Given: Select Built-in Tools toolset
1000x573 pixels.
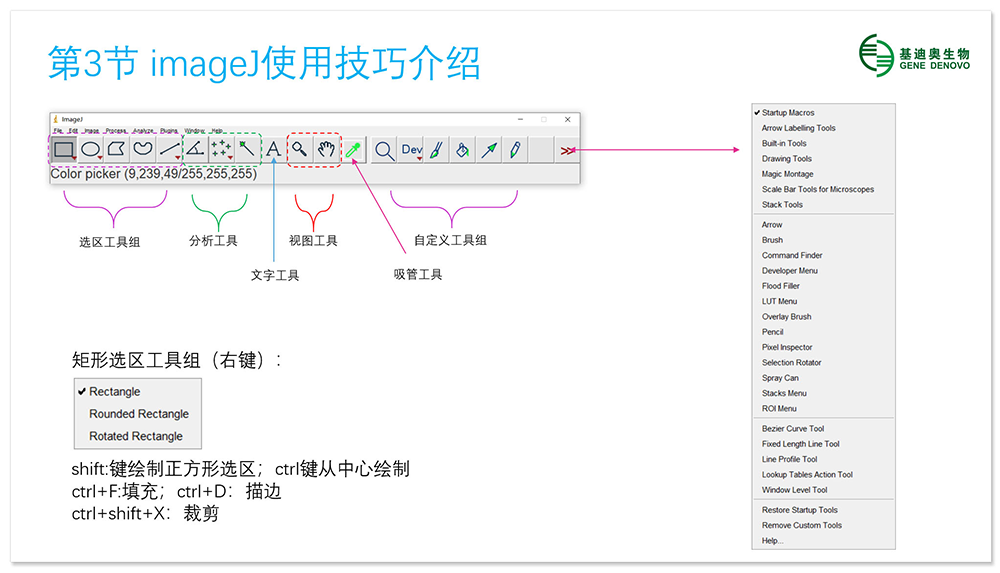Looking at the screenshot, I should pyautogui.click(x=823, y=143).
